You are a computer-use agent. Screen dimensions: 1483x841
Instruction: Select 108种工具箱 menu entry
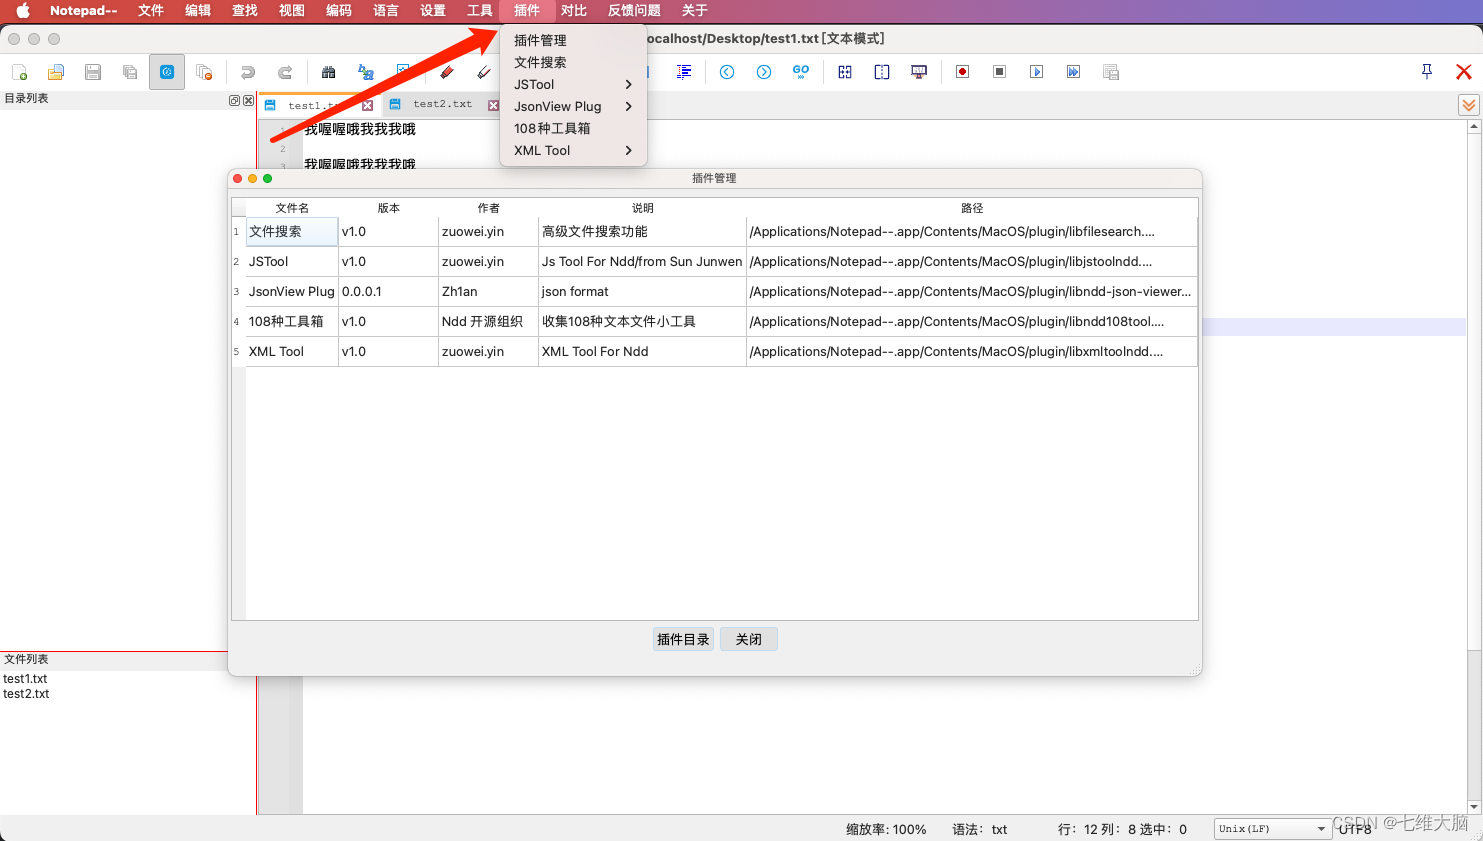click(573, 128)
